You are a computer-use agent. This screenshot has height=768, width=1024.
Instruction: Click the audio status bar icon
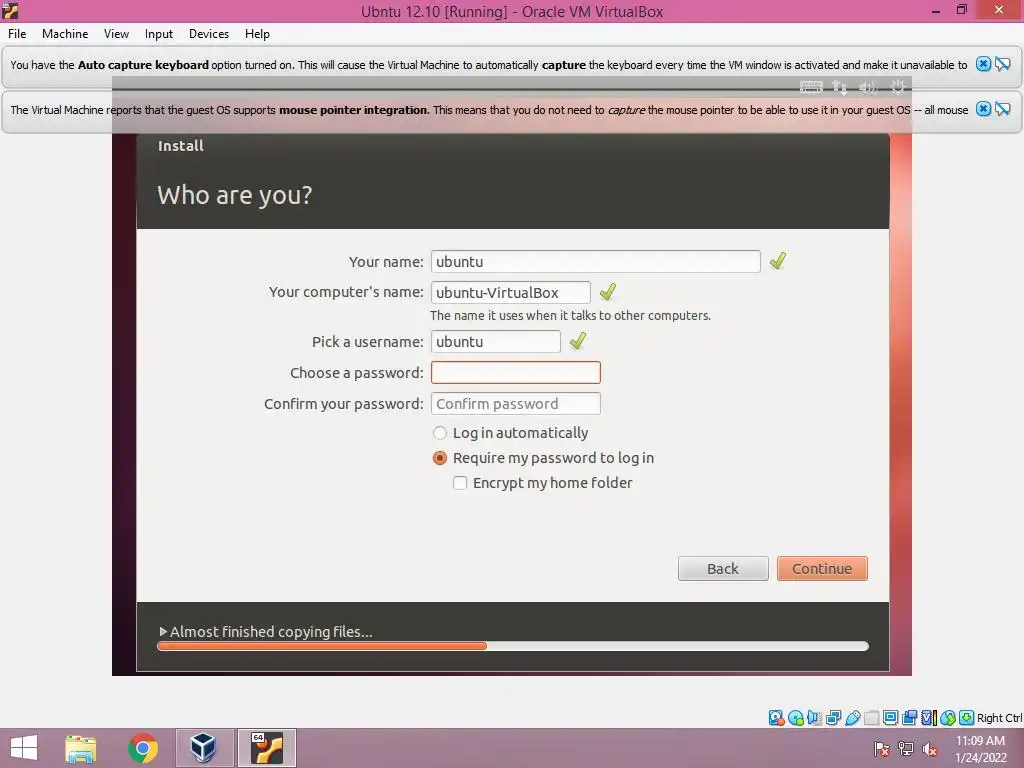(x=814, y=718)
